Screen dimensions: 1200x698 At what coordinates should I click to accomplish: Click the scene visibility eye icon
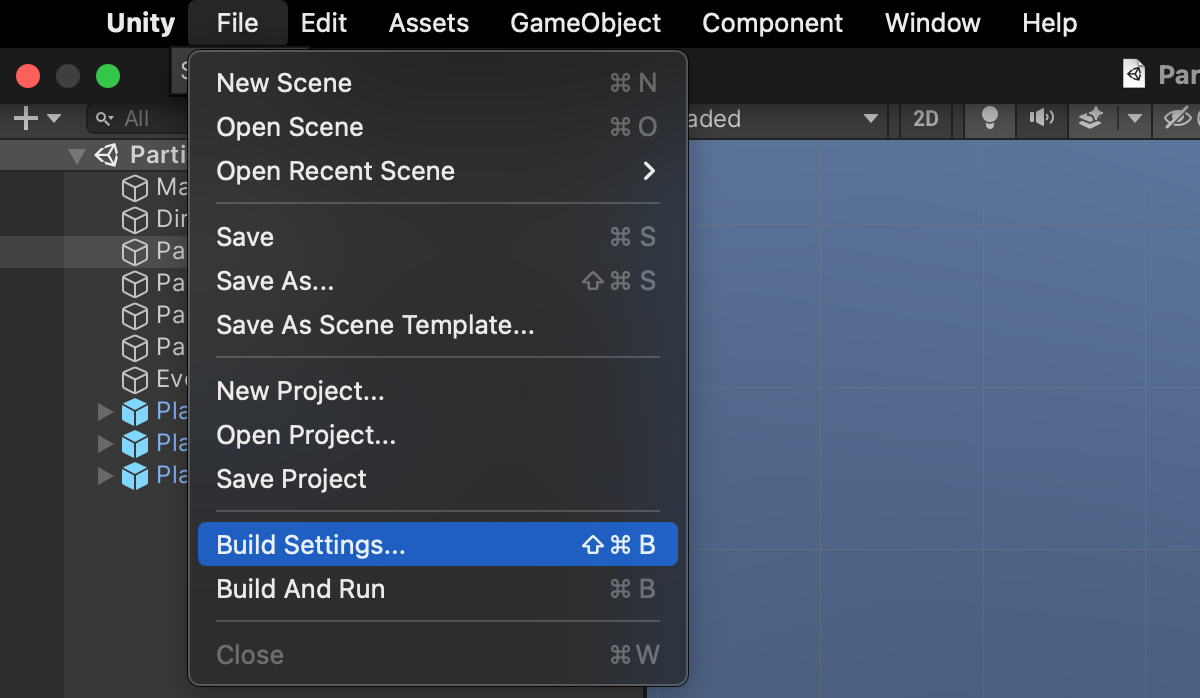pos(1178,119)
